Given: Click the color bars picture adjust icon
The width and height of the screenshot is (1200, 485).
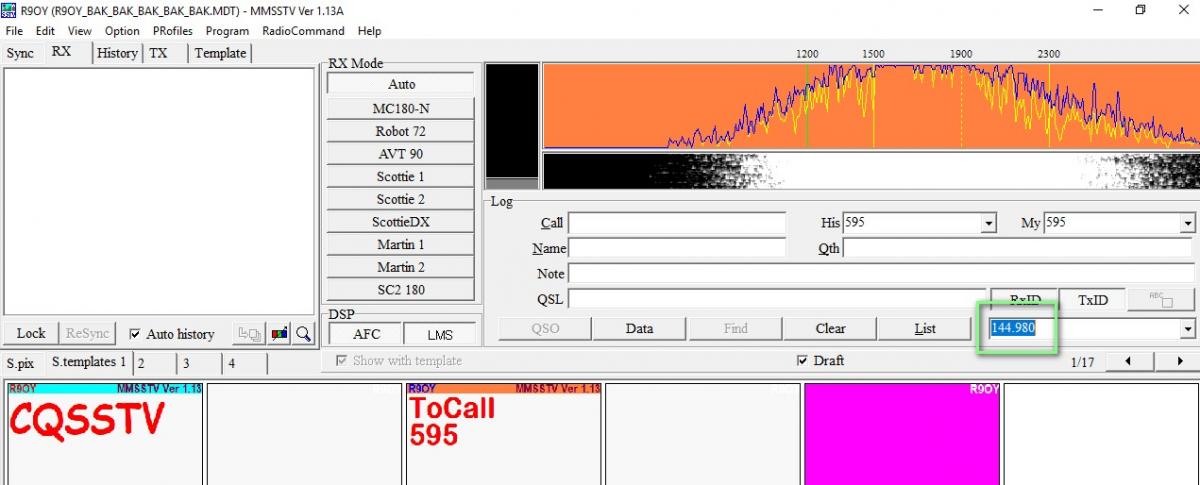Looking at the screenshot, I should 280,334.
